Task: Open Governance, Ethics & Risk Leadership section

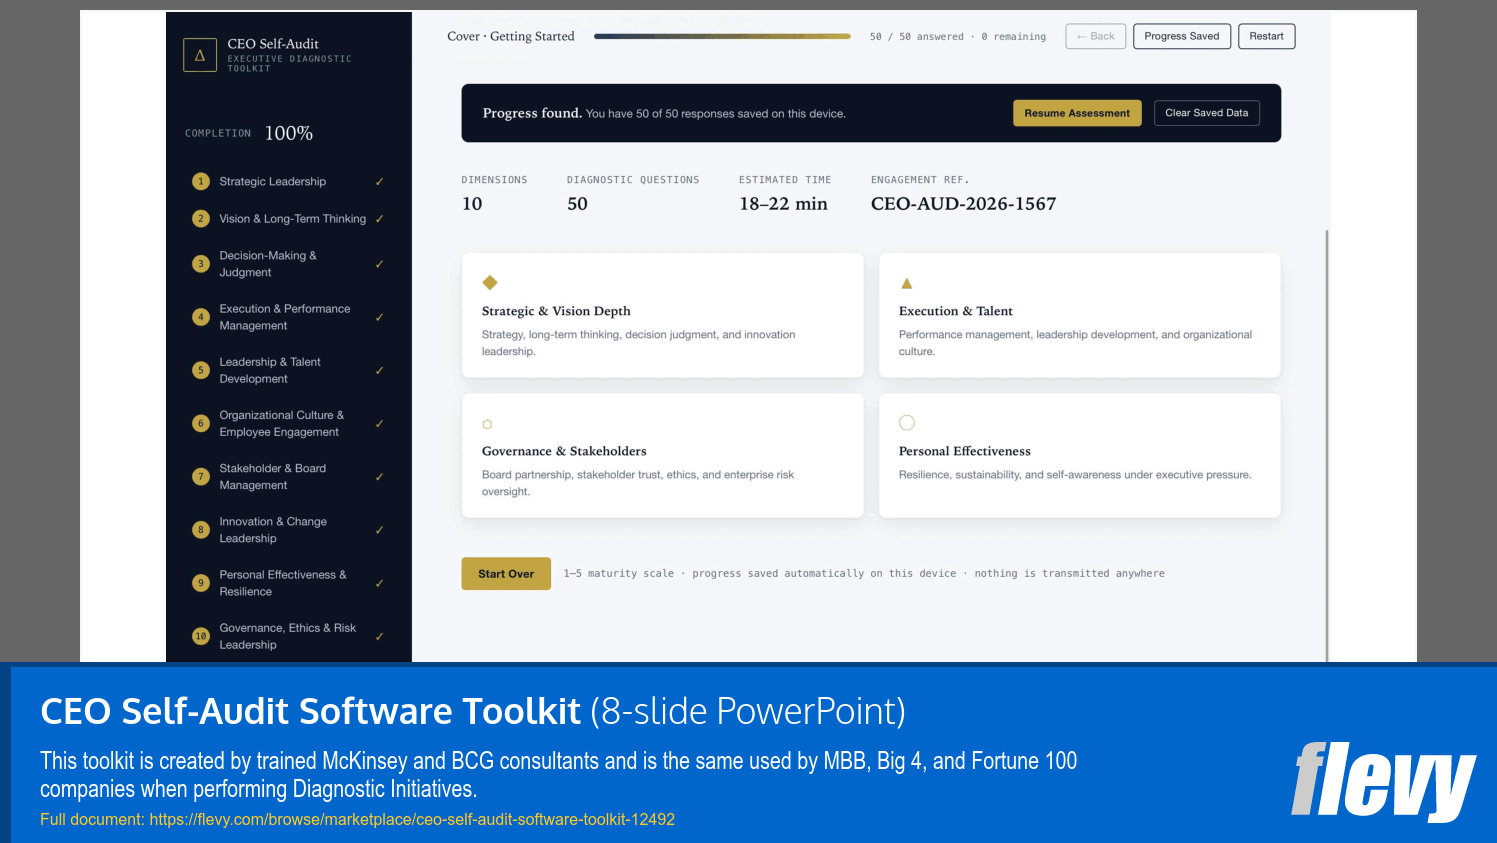Action: coord(289,636)
